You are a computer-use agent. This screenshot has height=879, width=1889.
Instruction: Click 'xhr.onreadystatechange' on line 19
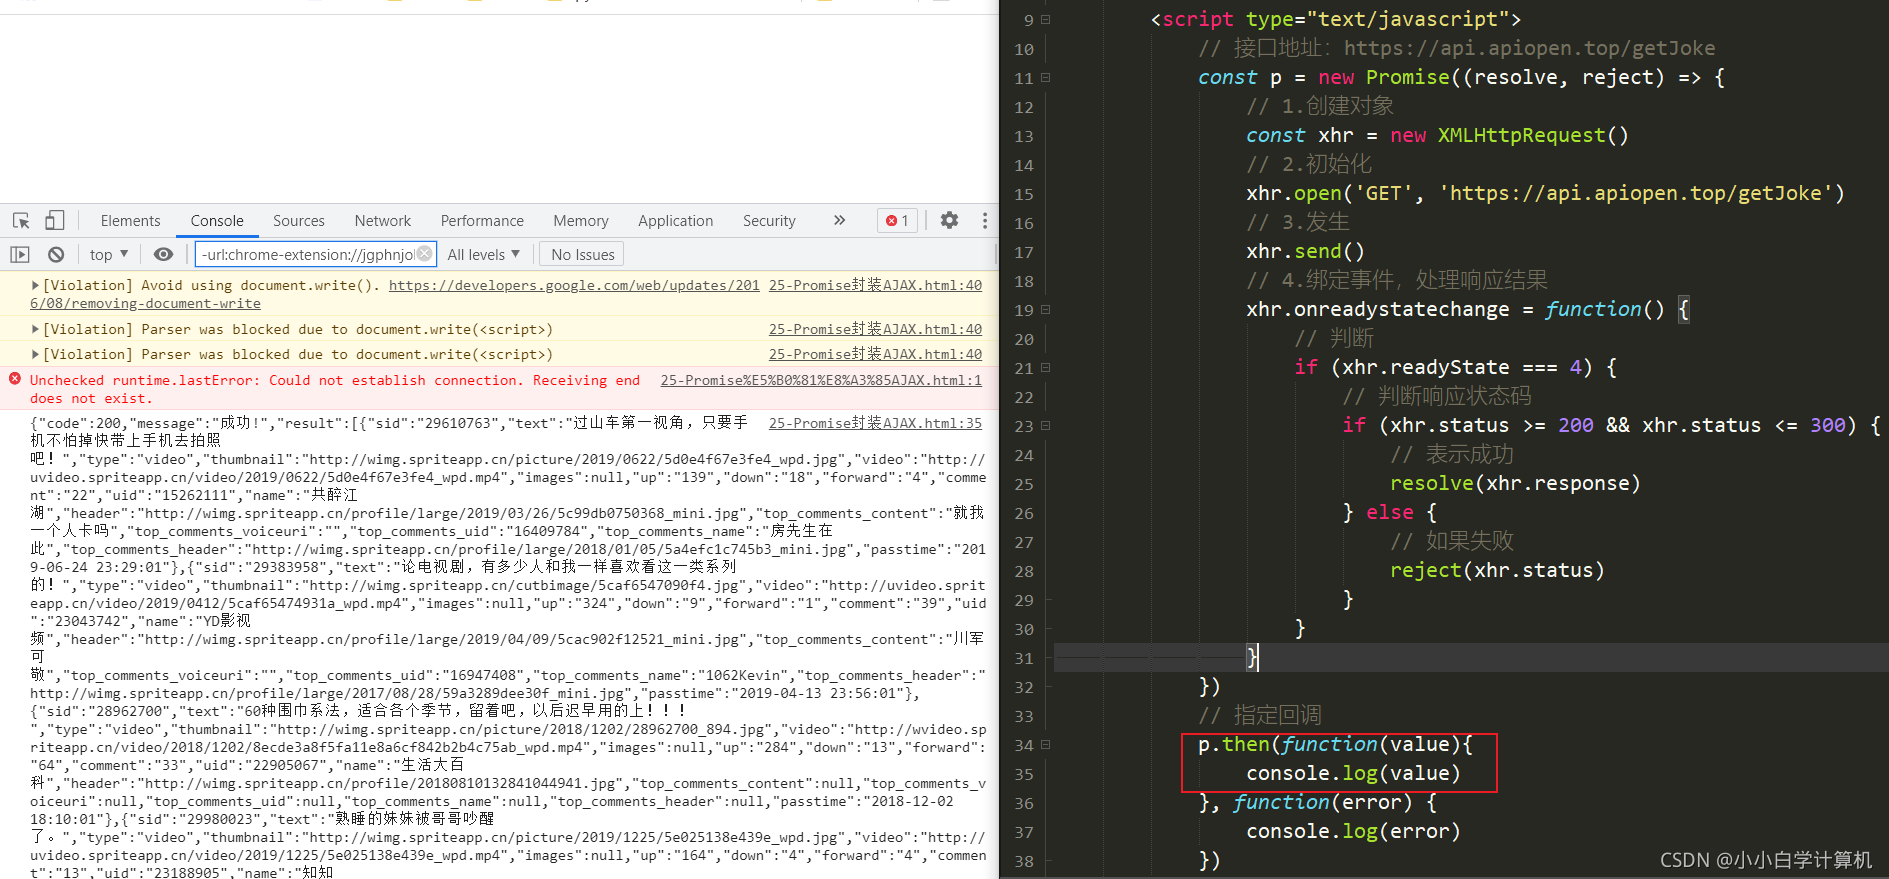[x=1377, y=309]
